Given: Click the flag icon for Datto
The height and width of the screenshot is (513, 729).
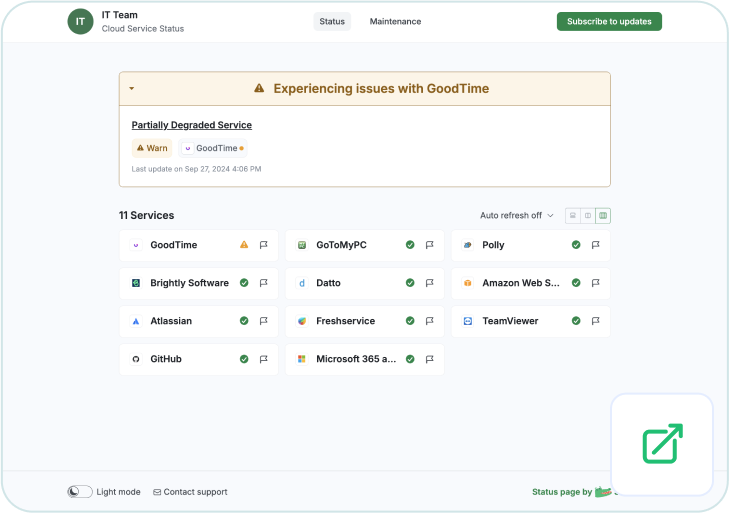Looking at the screenshot, I should pyautogui.click(x=430, y=283).
